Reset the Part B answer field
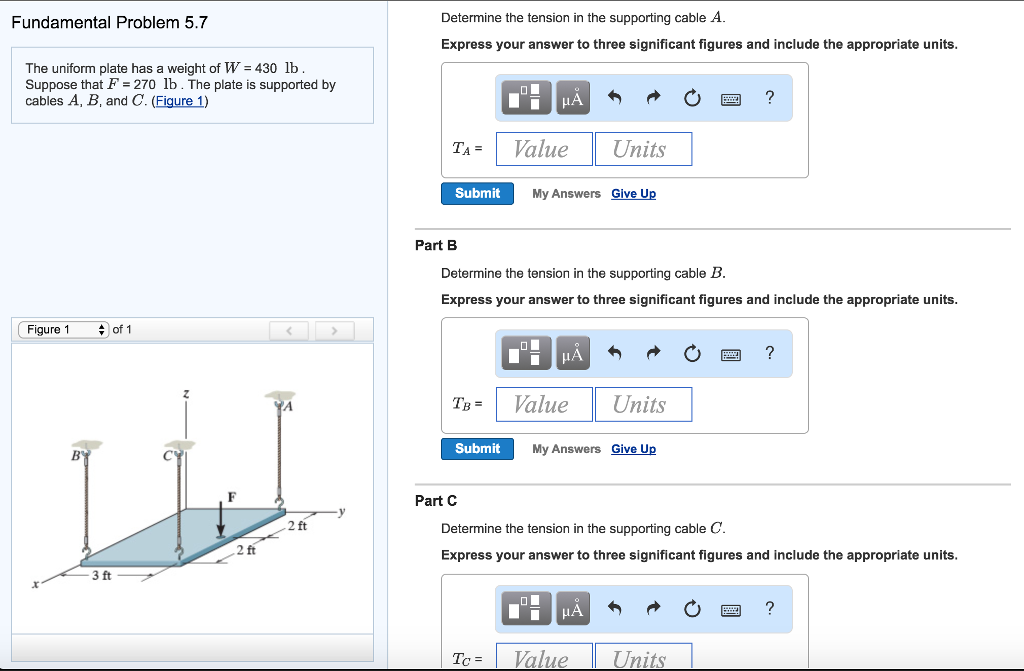 click(691, 353)
